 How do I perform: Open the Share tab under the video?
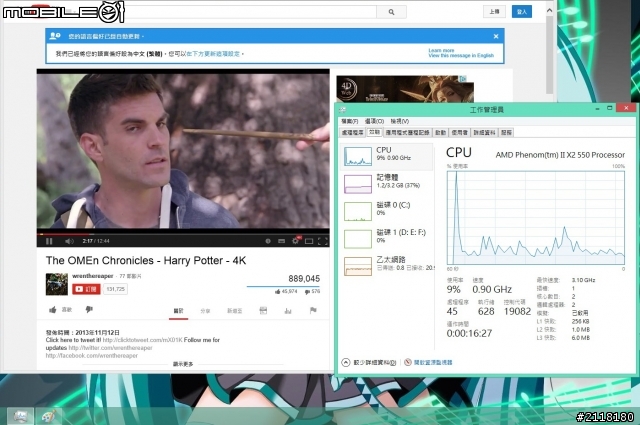(205, 311)
